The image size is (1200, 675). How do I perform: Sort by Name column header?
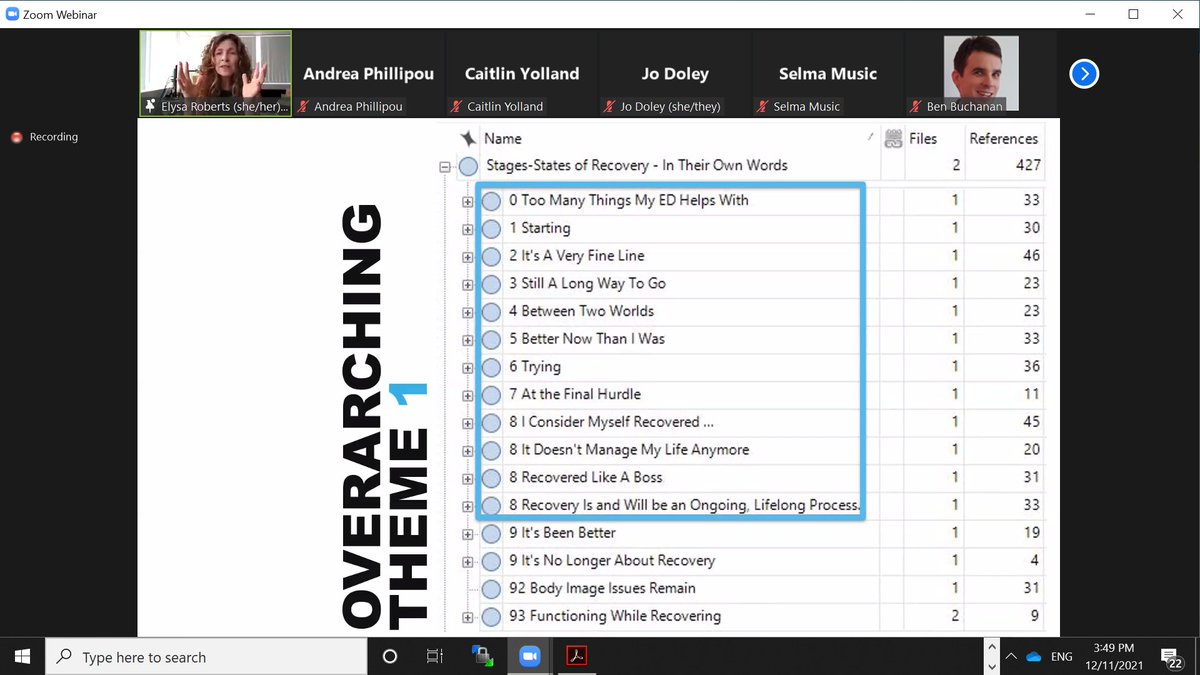click(503, 139)
